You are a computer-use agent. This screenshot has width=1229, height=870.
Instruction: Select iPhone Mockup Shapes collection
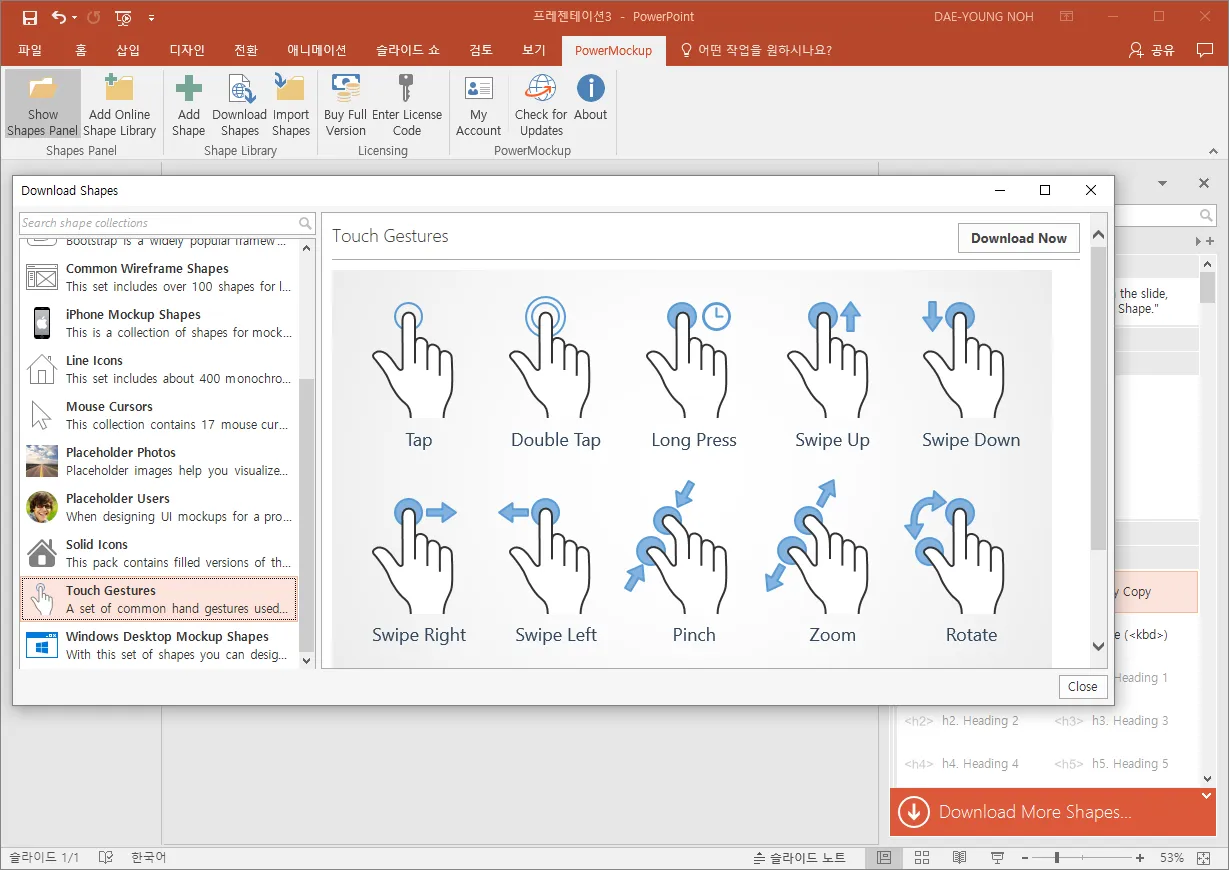click(x=159, y=323)
